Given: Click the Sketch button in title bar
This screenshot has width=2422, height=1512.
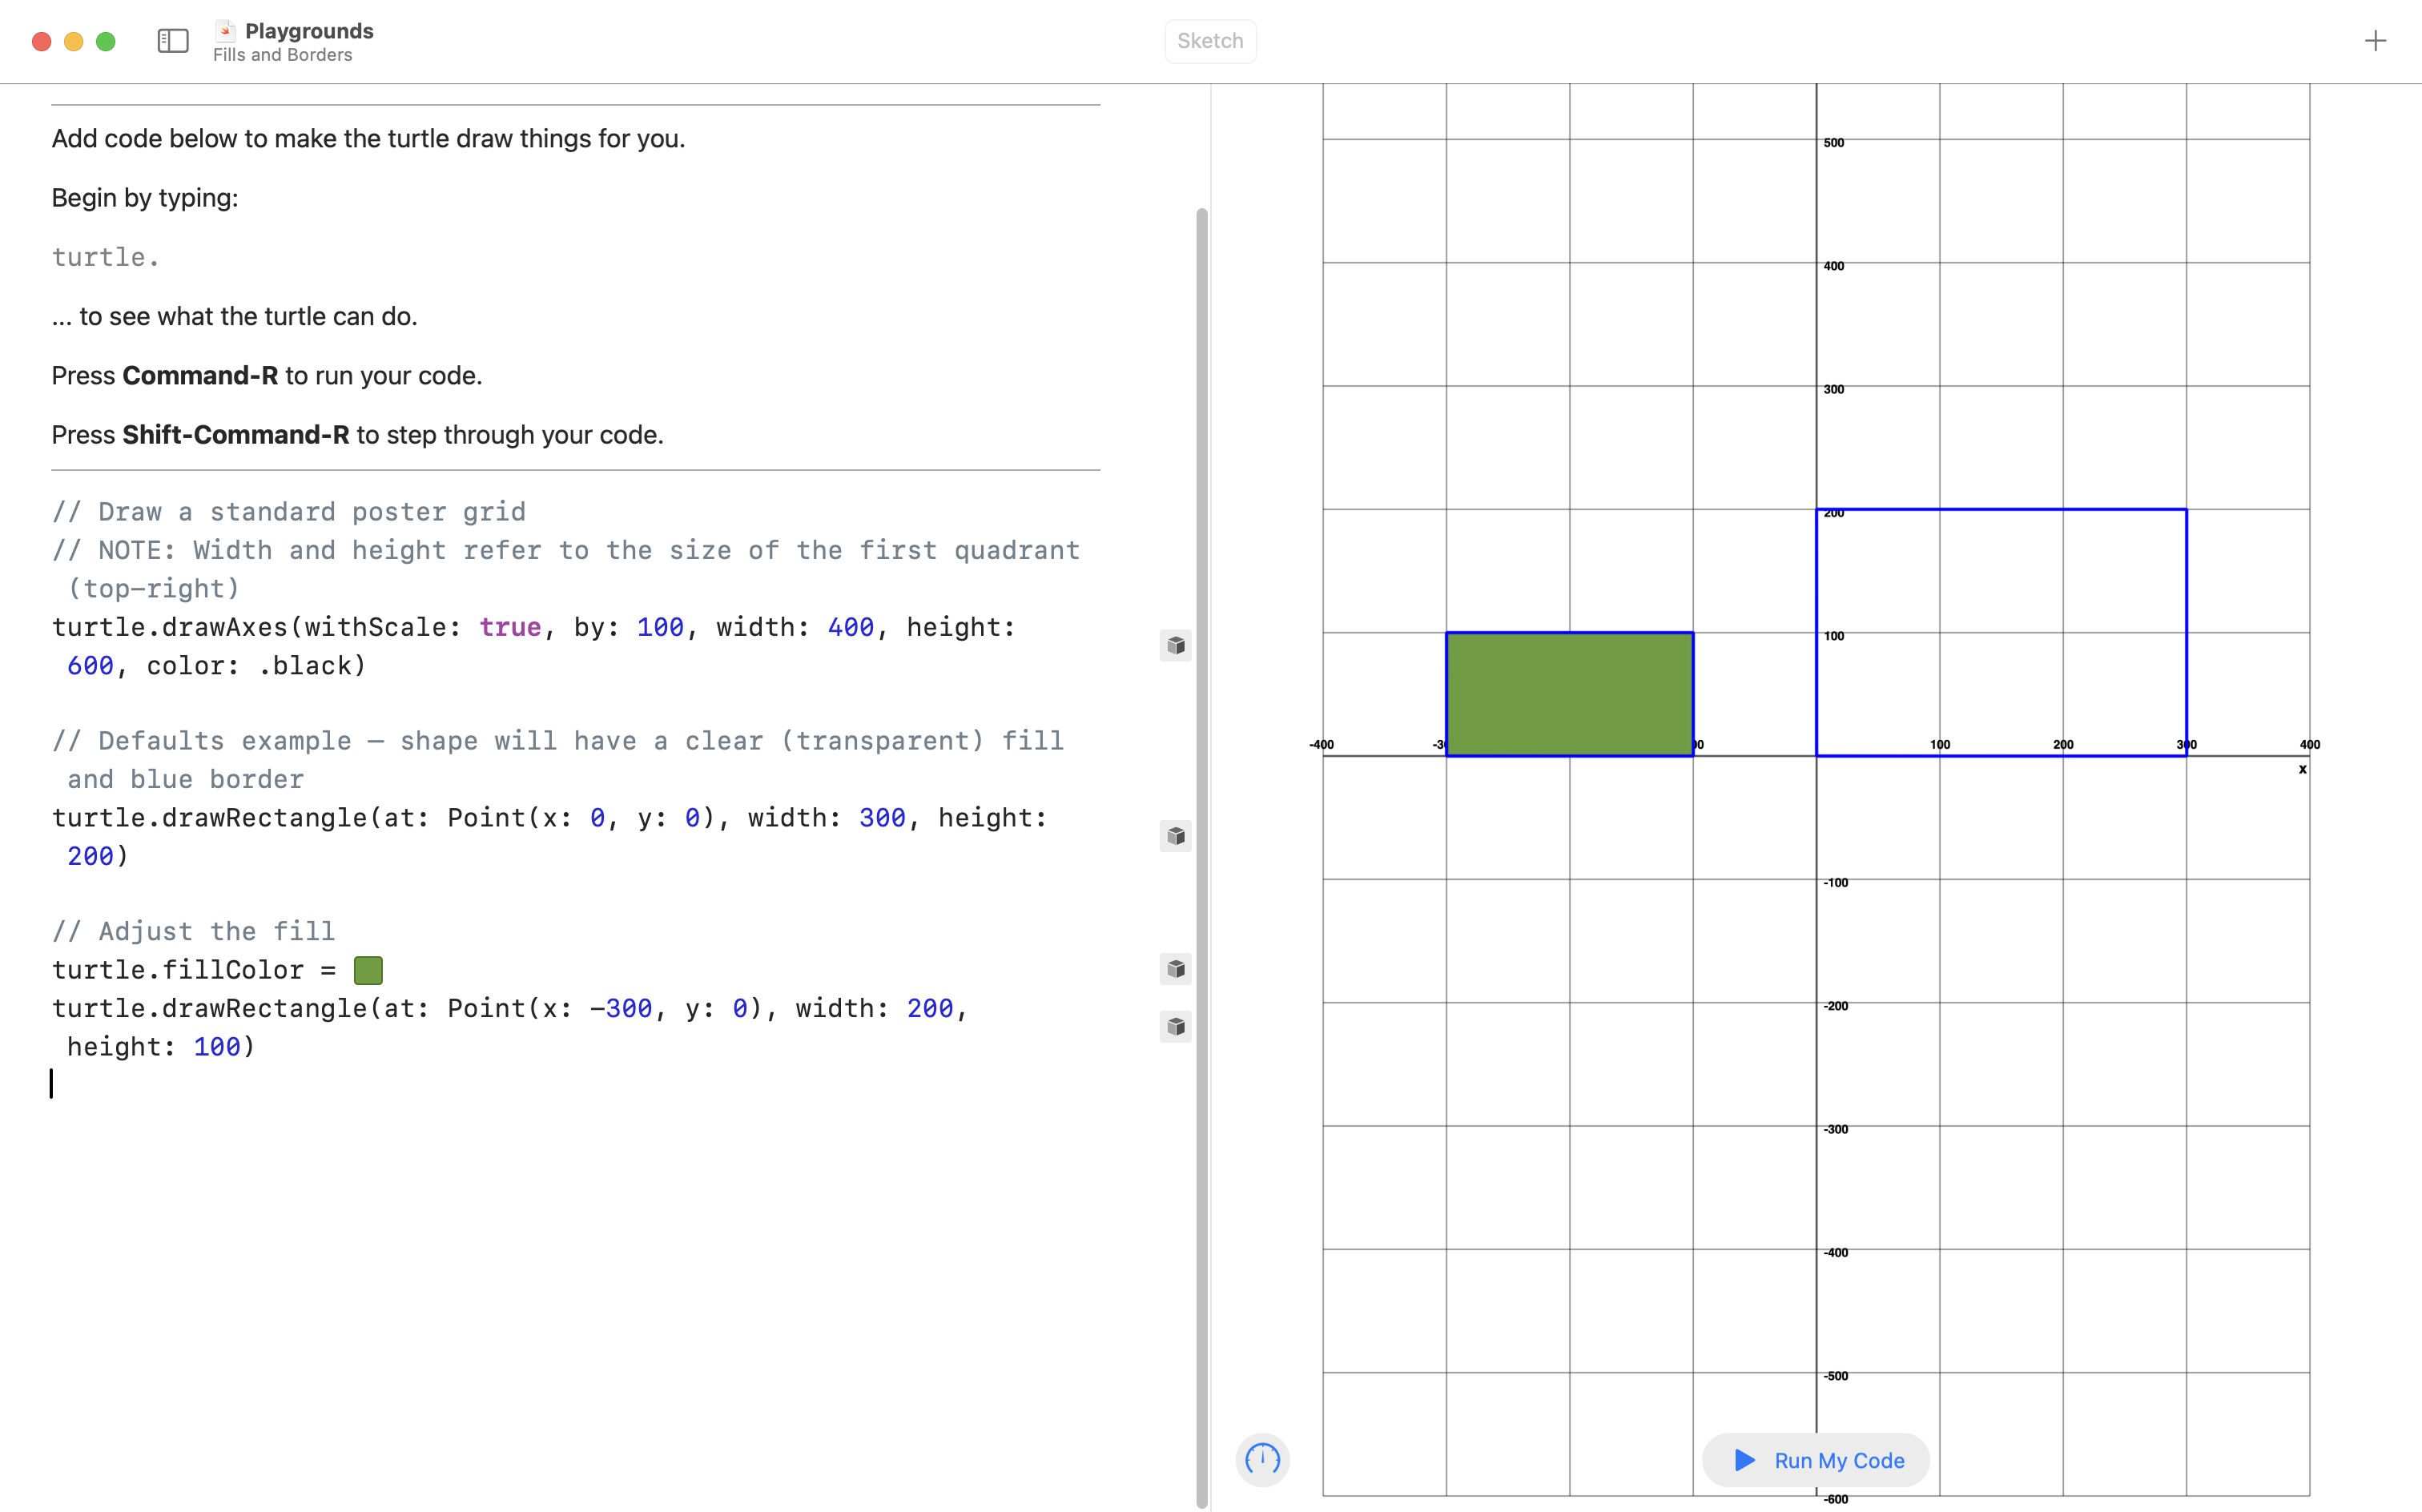Looking at the screenshot, I should click(x=1210, y=41).
